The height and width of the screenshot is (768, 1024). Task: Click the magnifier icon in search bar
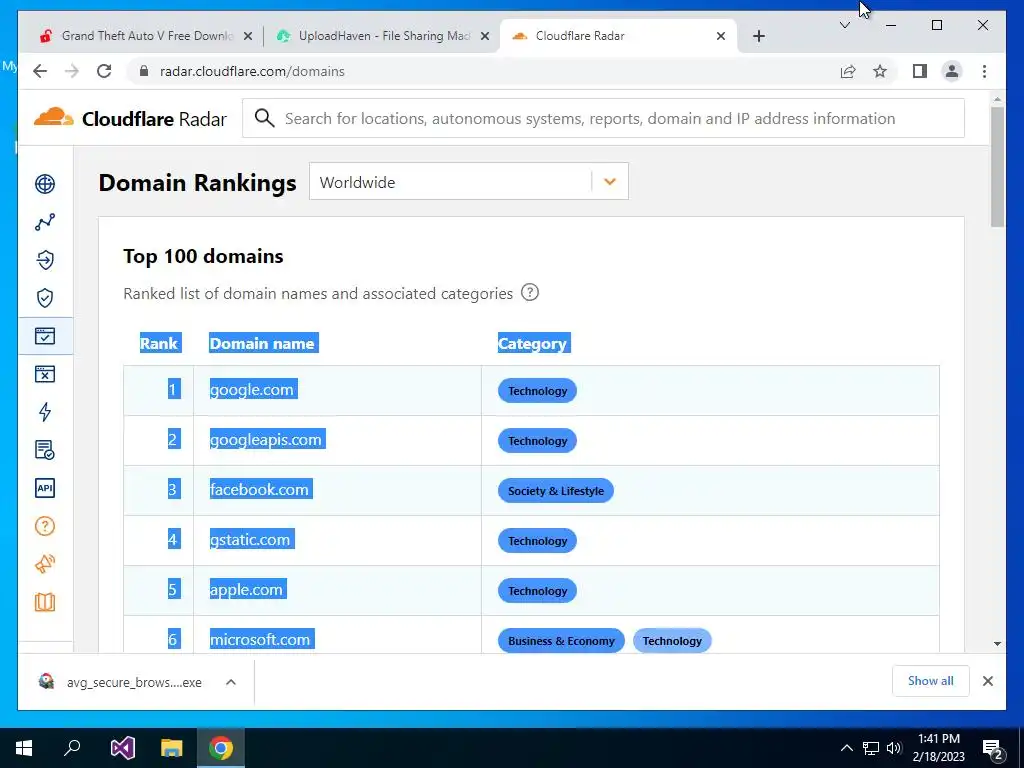pos(264,118)
